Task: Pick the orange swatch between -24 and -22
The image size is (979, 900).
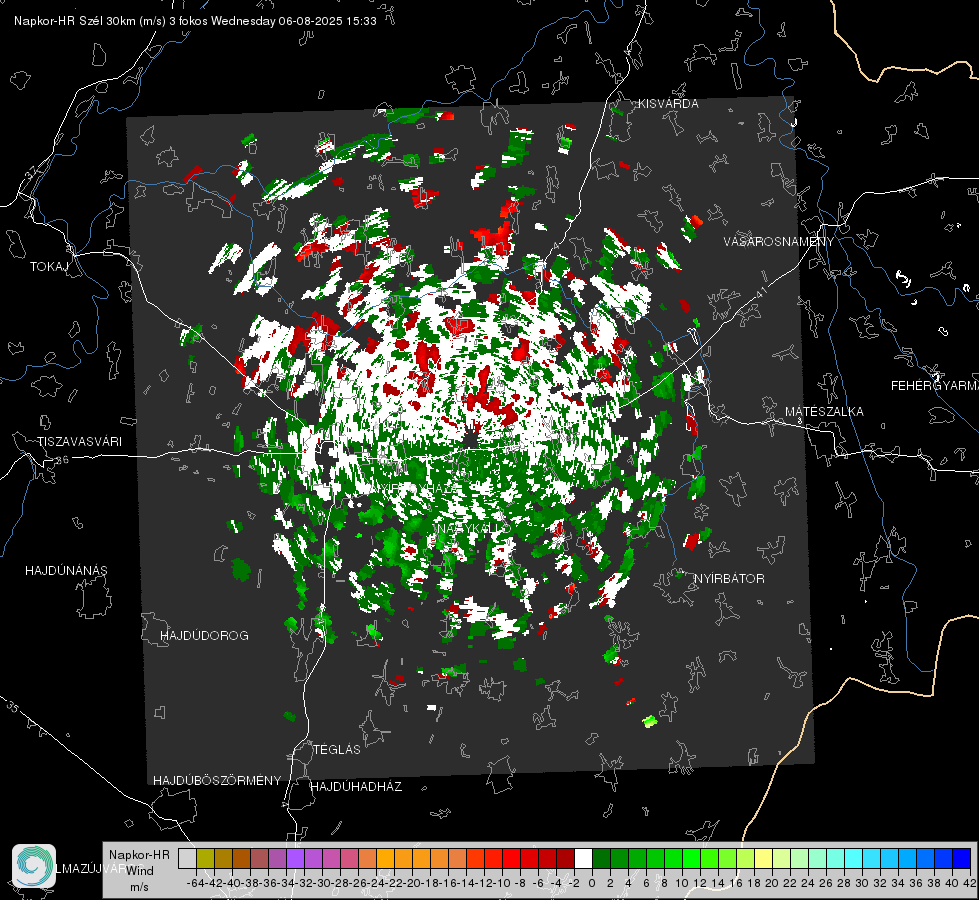Action: point(385,859)
